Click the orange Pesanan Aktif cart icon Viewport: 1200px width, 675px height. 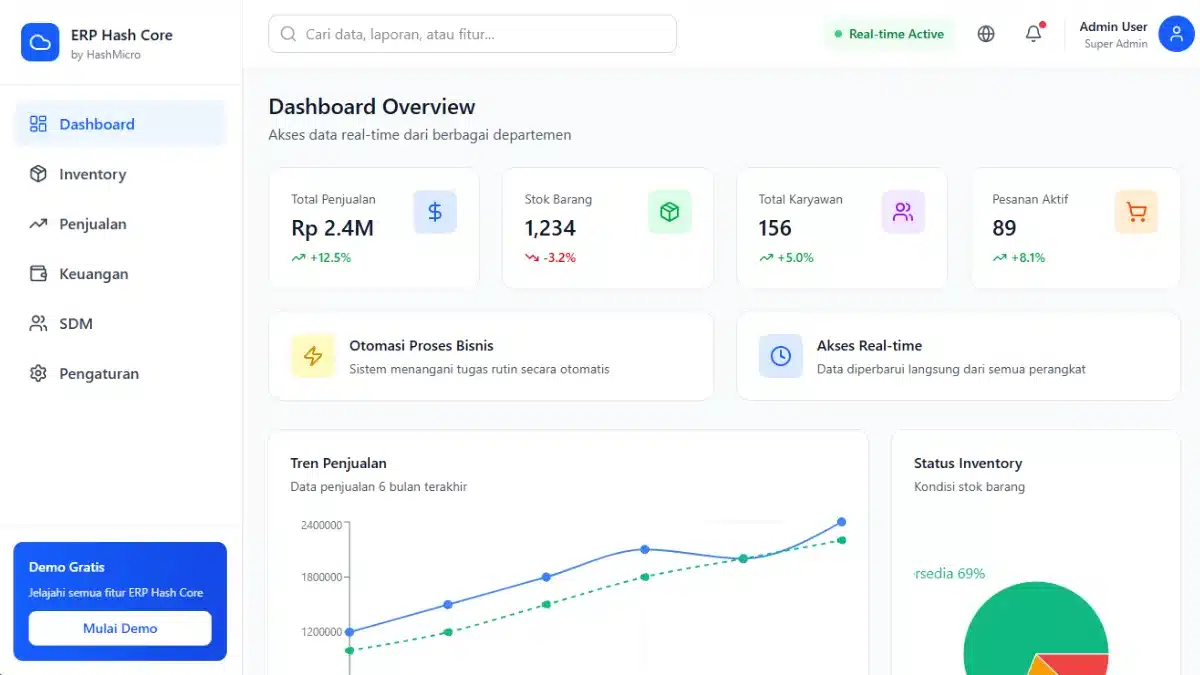[x=1136, y=212]
